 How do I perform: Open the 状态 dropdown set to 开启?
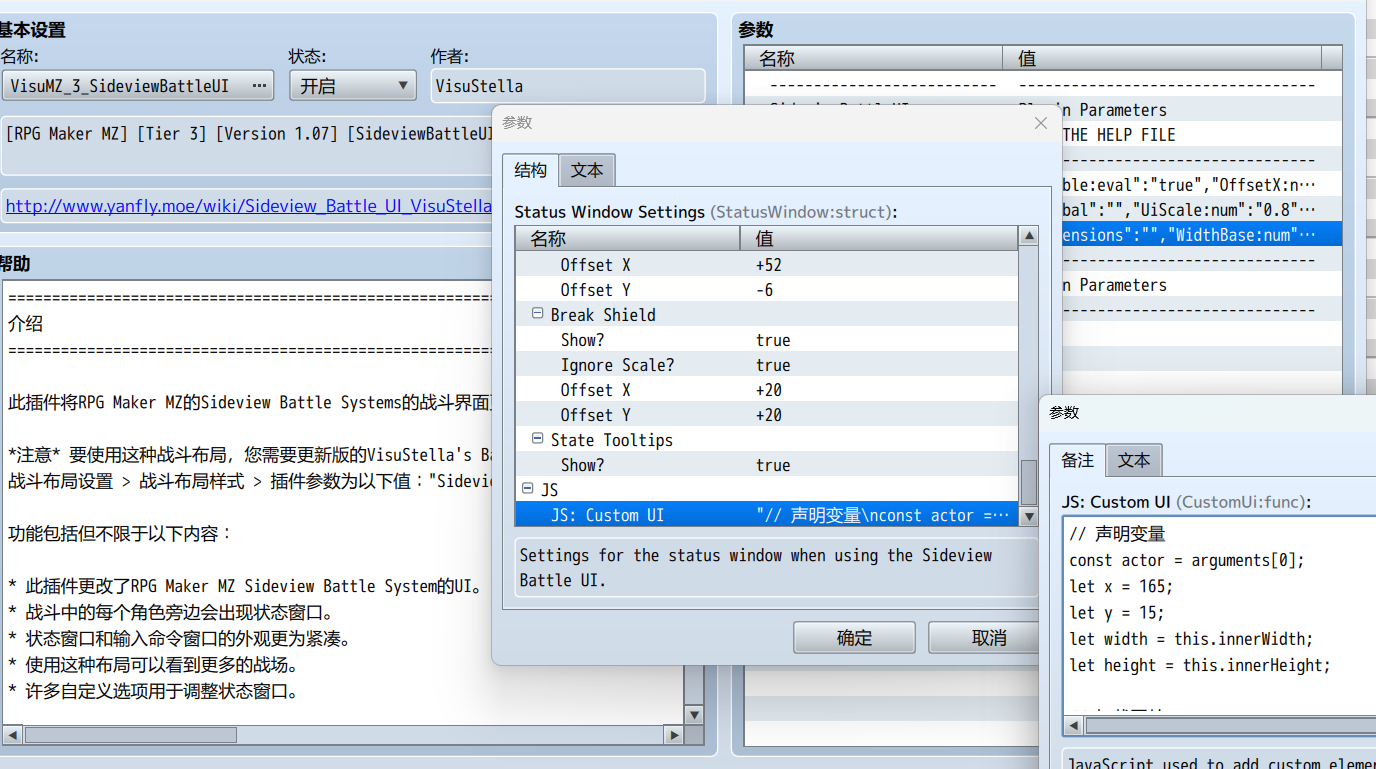tap(353, 86)
